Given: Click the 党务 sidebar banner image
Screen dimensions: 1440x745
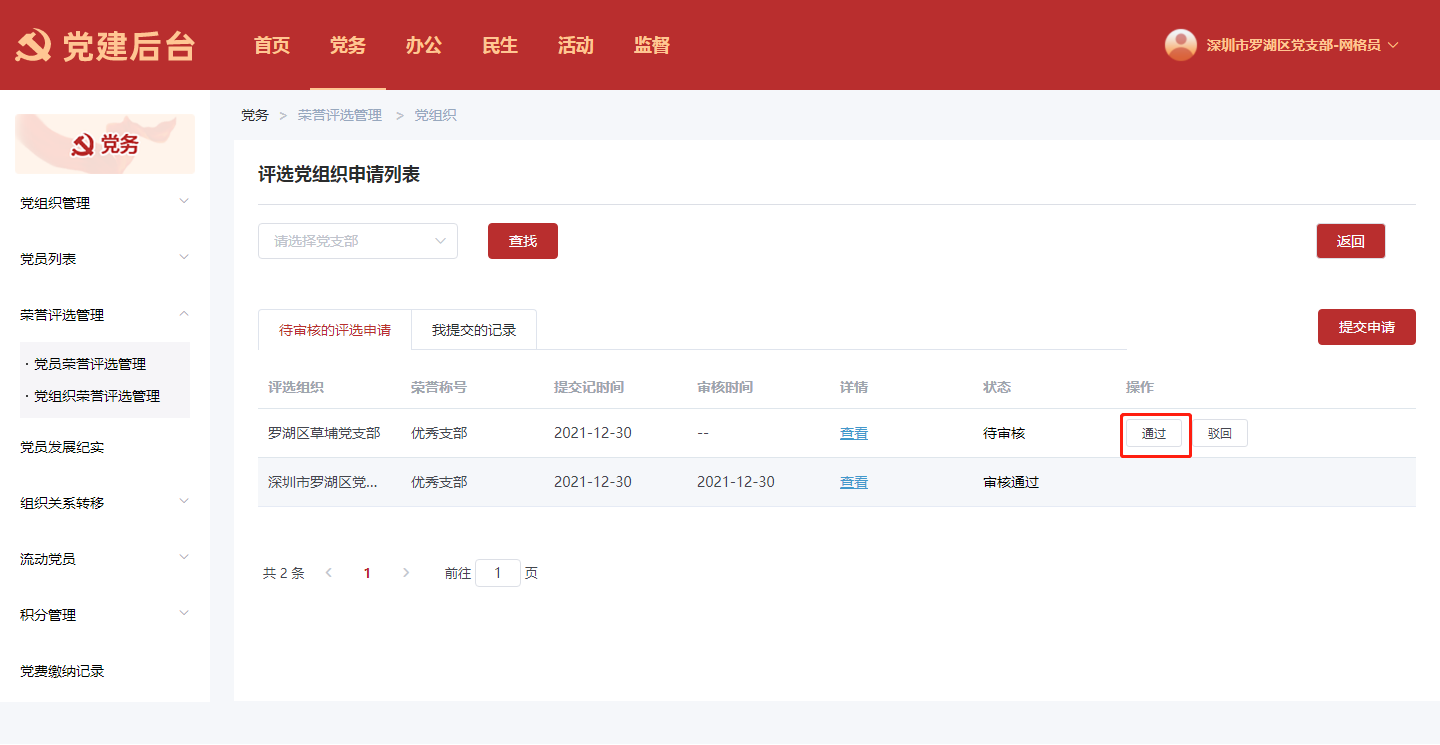Looking at the screenshot, I should click(105, 144).
